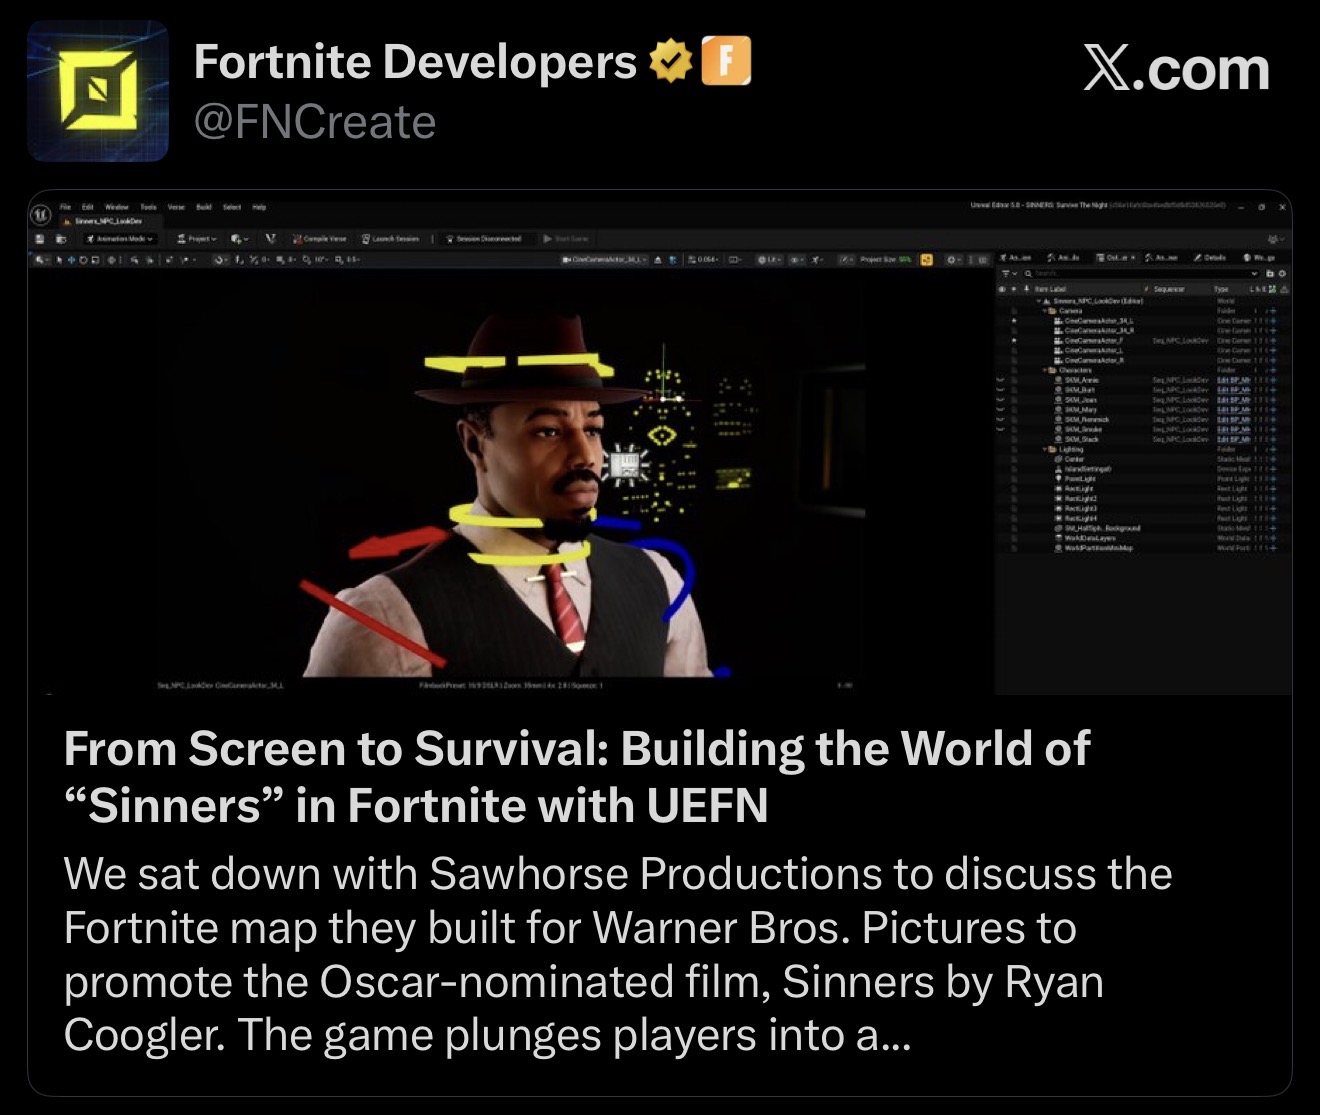Click the article description starting 'We sat down'
The height and width of the screenshot is (1115, 1320).
tap(618, 954)
